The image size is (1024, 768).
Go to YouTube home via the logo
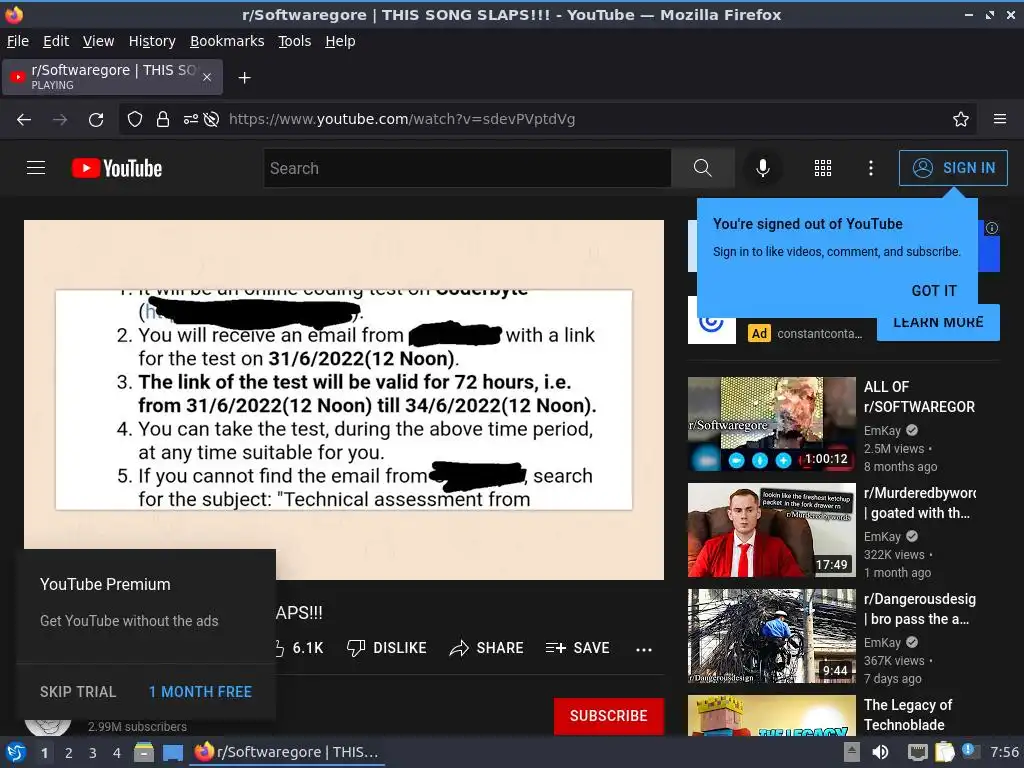point(117,168)
